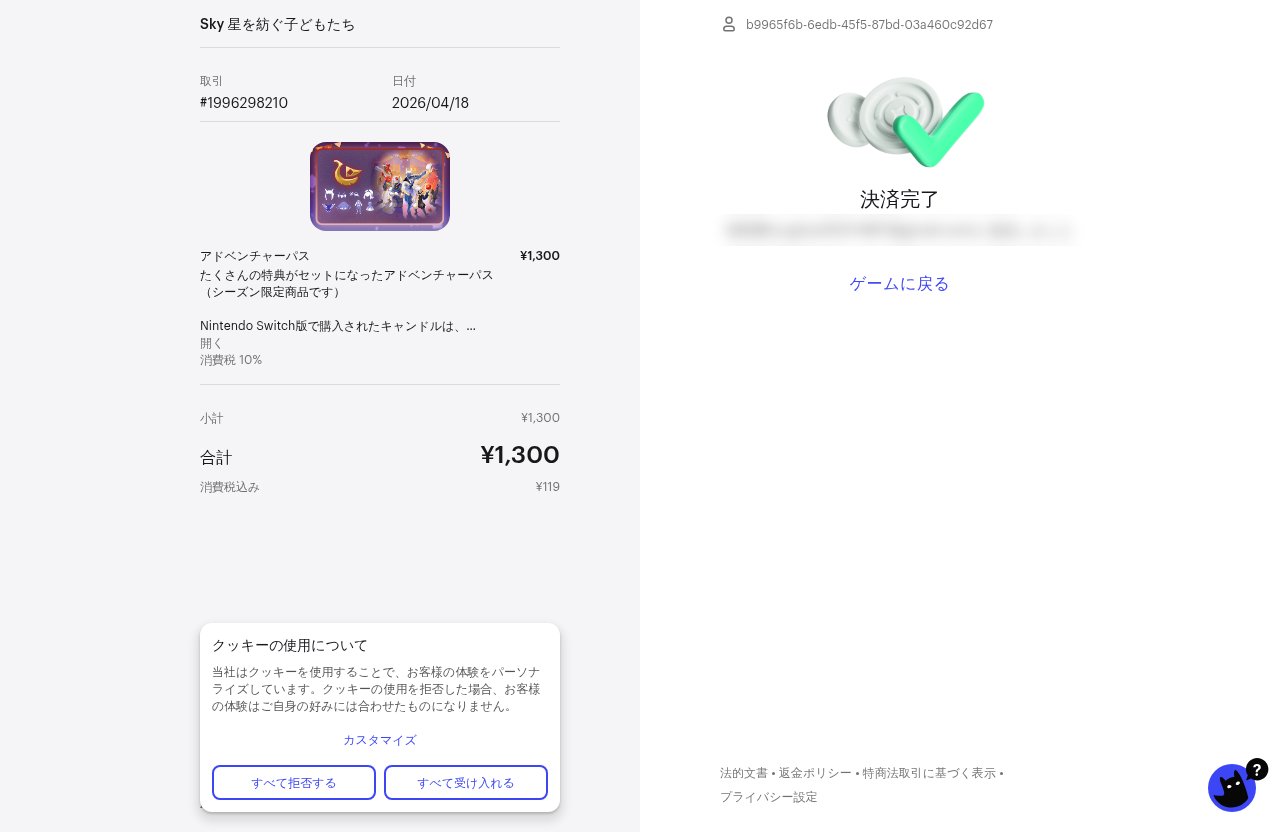The width and height of the screenshot is (1280, 832).
Task: Open プライバシー設定 footer link
Action: 768,797
